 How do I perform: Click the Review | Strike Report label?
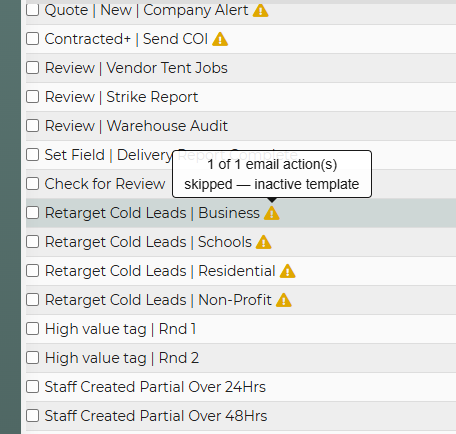(121, 97)
